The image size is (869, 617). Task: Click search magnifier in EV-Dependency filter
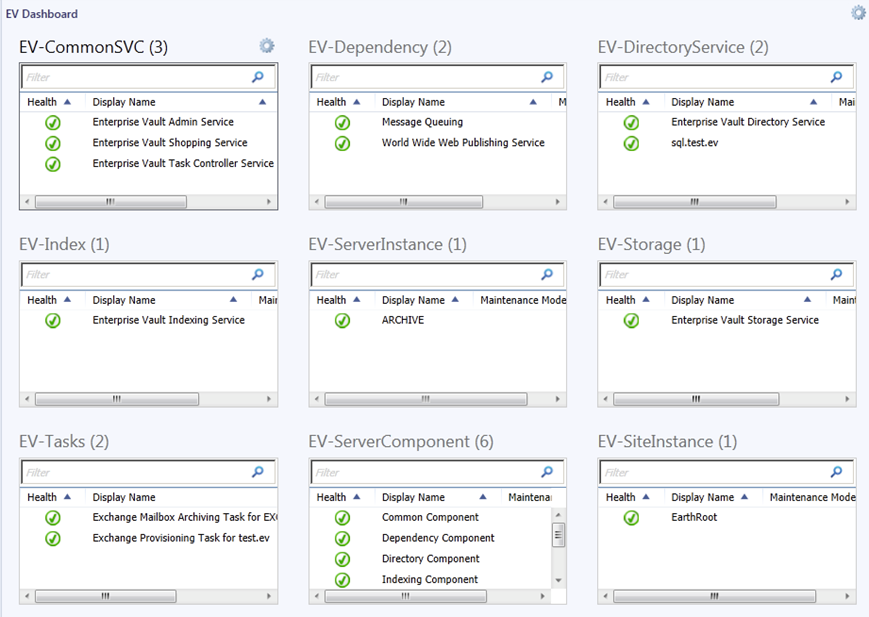pos(547,77)
